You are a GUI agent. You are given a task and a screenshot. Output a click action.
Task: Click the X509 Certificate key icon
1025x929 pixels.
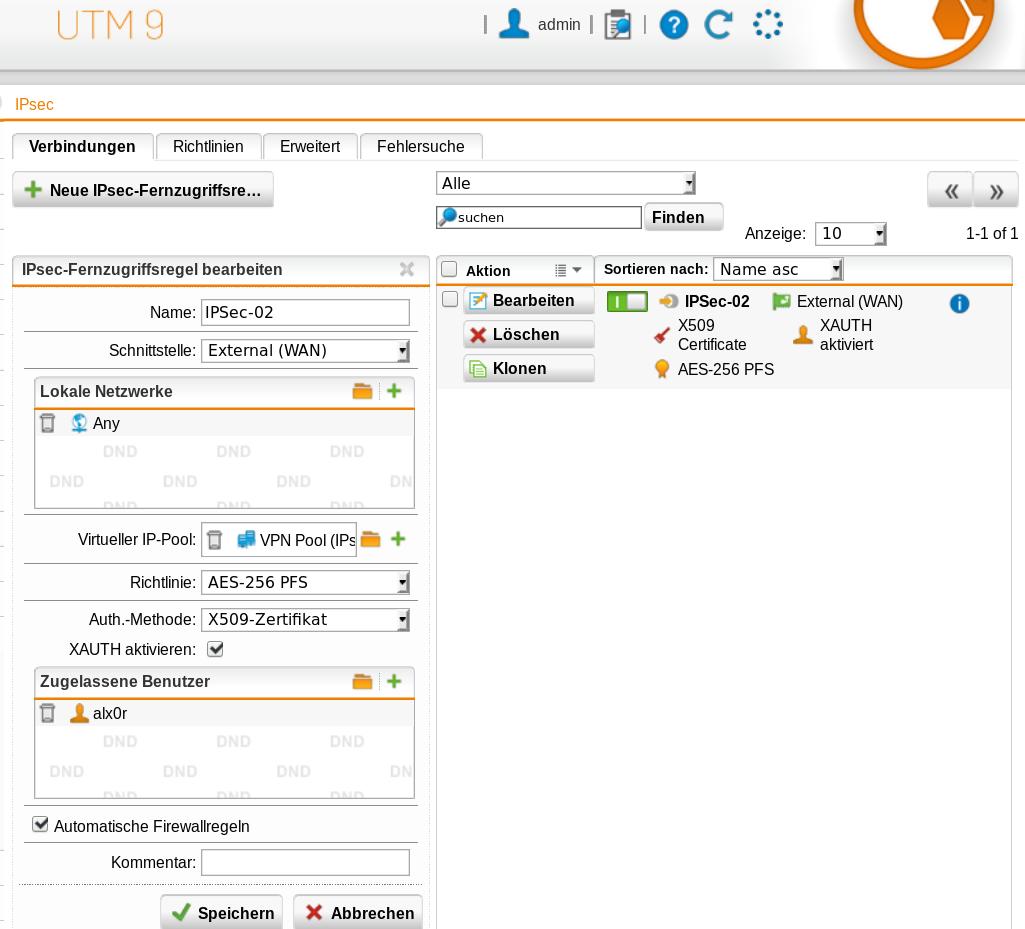662,335
